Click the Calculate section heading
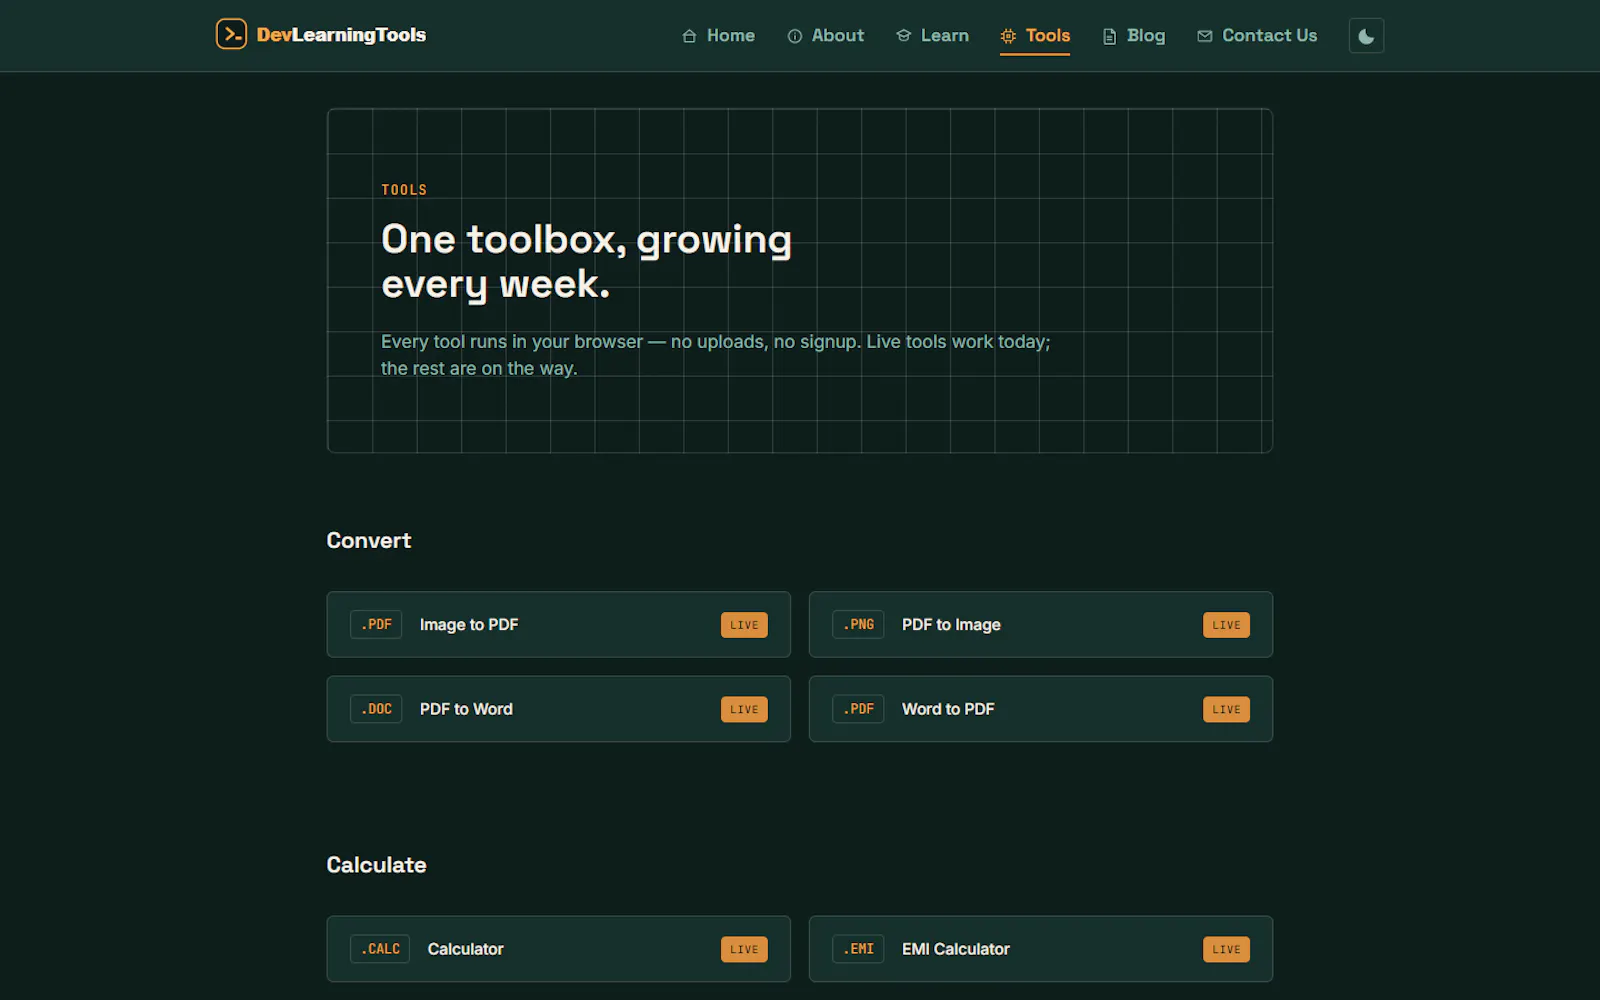 pyautogui.click(x=376, y=865)
